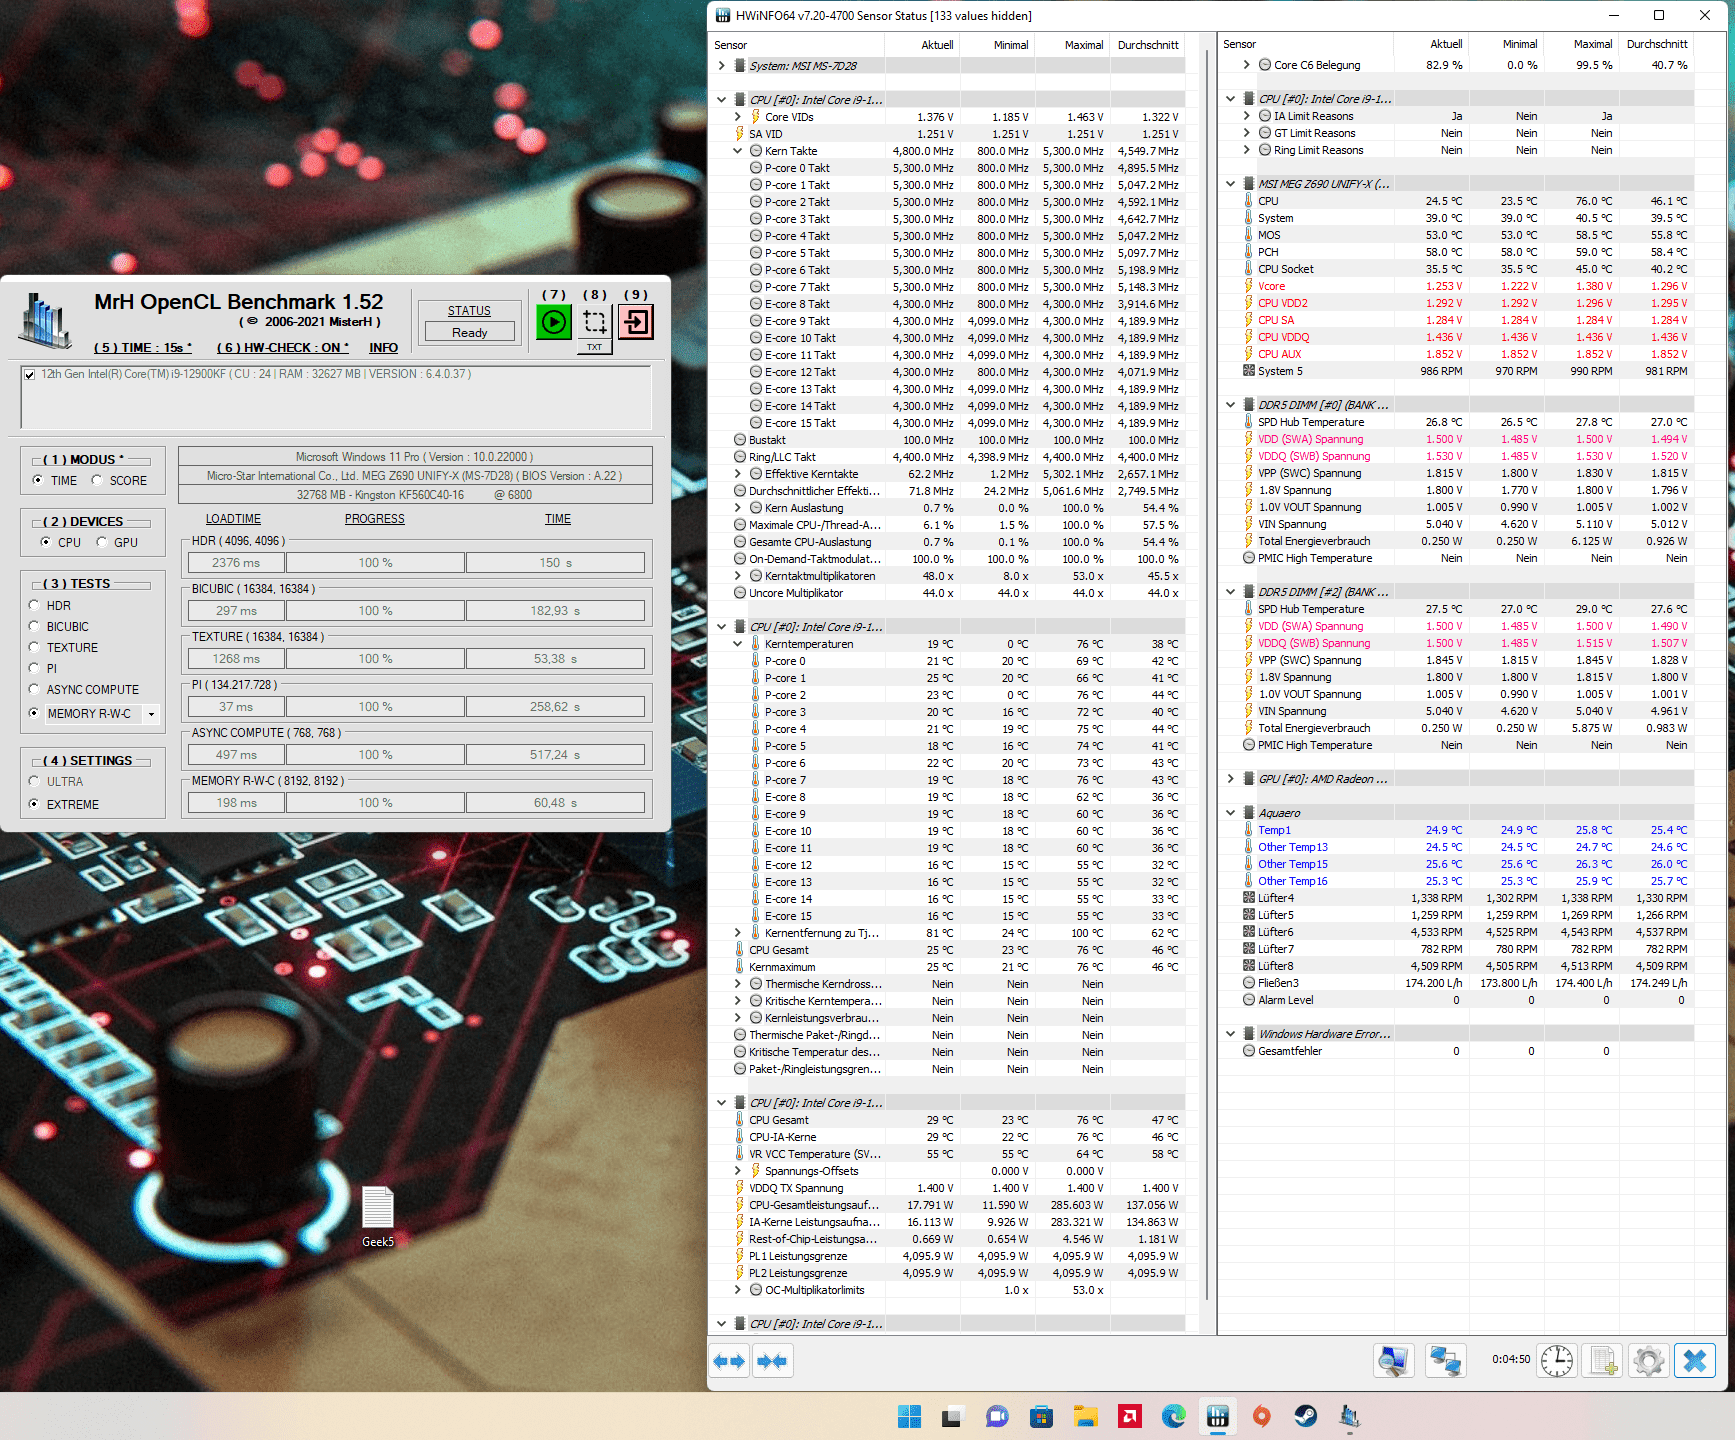Open HWiNFO sensor settings gear icon
Image resolution: width=1735 pixels, height=1440 pixels.
tap(1649, 1361)
